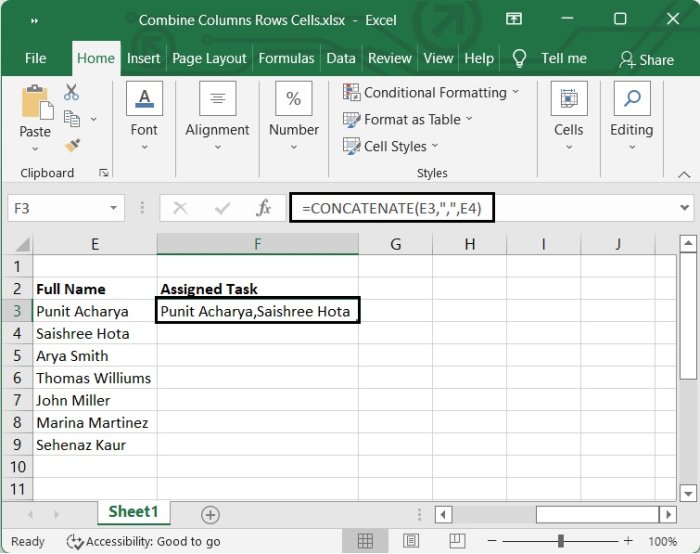Open the Cells group icon
Image resolution: width=700 pixels, height=554 pixels.
point(569,99)
